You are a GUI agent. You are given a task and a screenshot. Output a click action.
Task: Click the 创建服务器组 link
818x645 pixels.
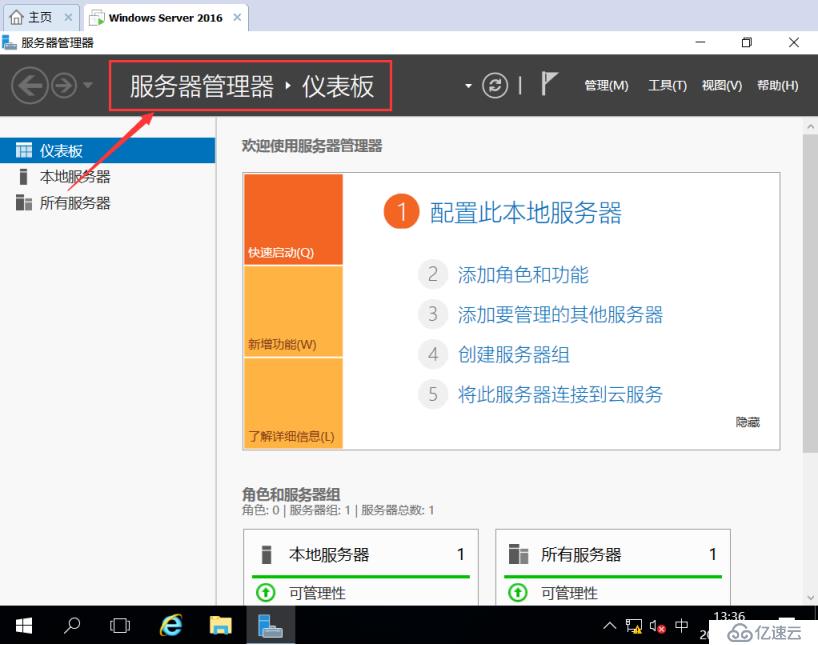[x=513, y=355]
